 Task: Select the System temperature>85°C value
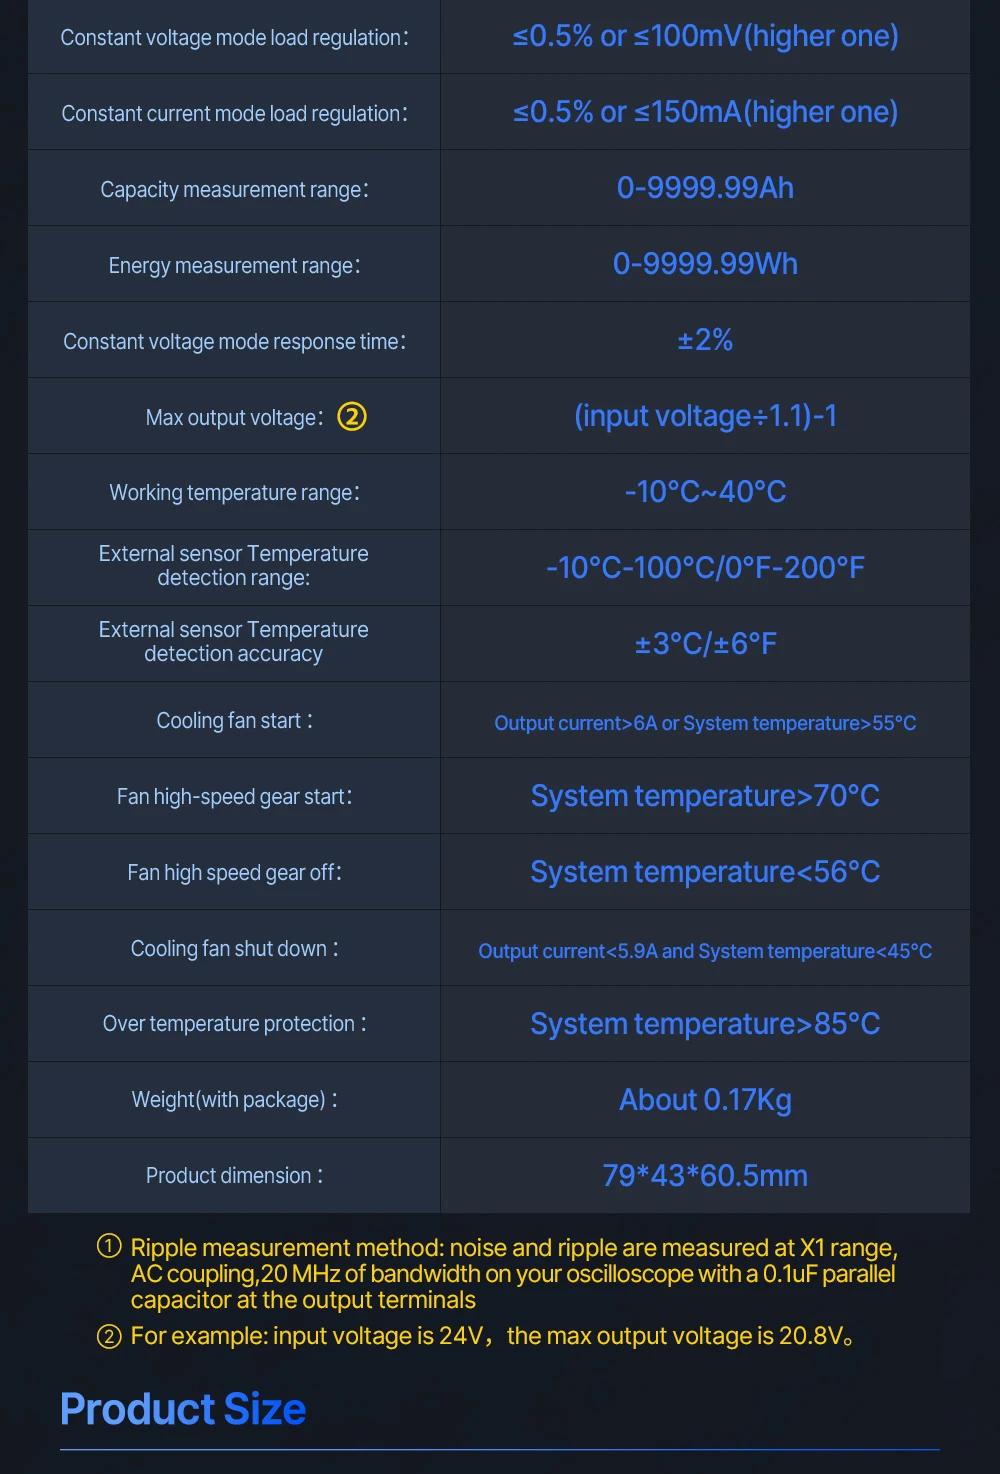[705, 1024]
